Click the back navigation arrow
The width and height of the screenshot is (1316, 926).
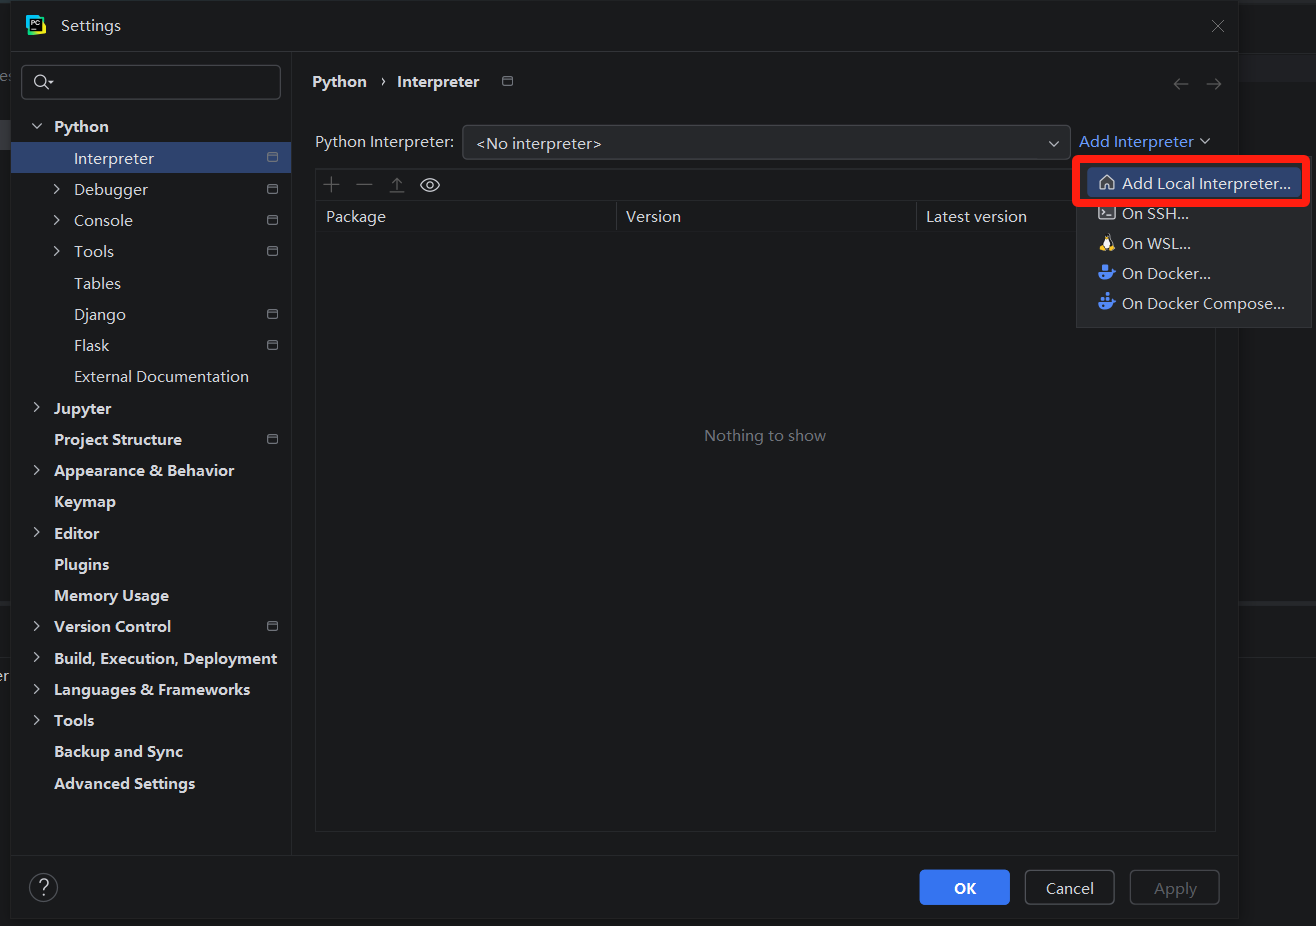(1181, 84)
